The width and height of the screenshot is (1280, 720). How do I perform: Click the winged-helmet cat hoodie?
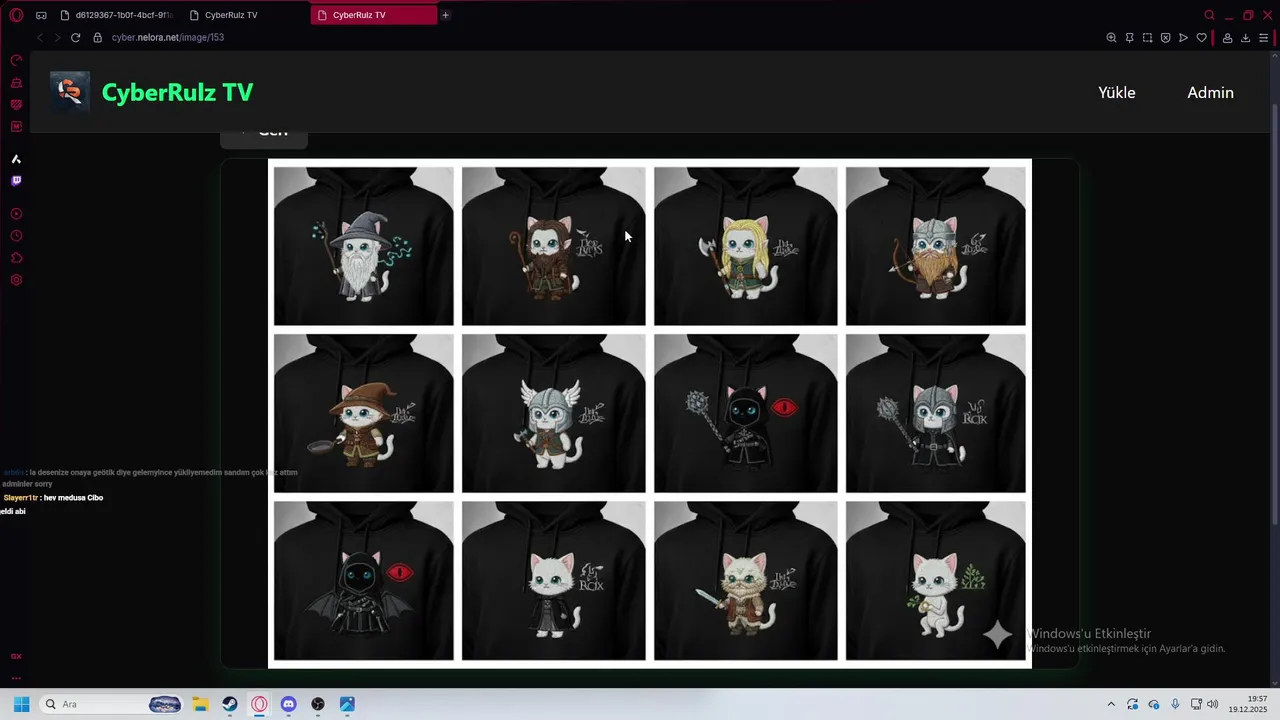(553, 413)
